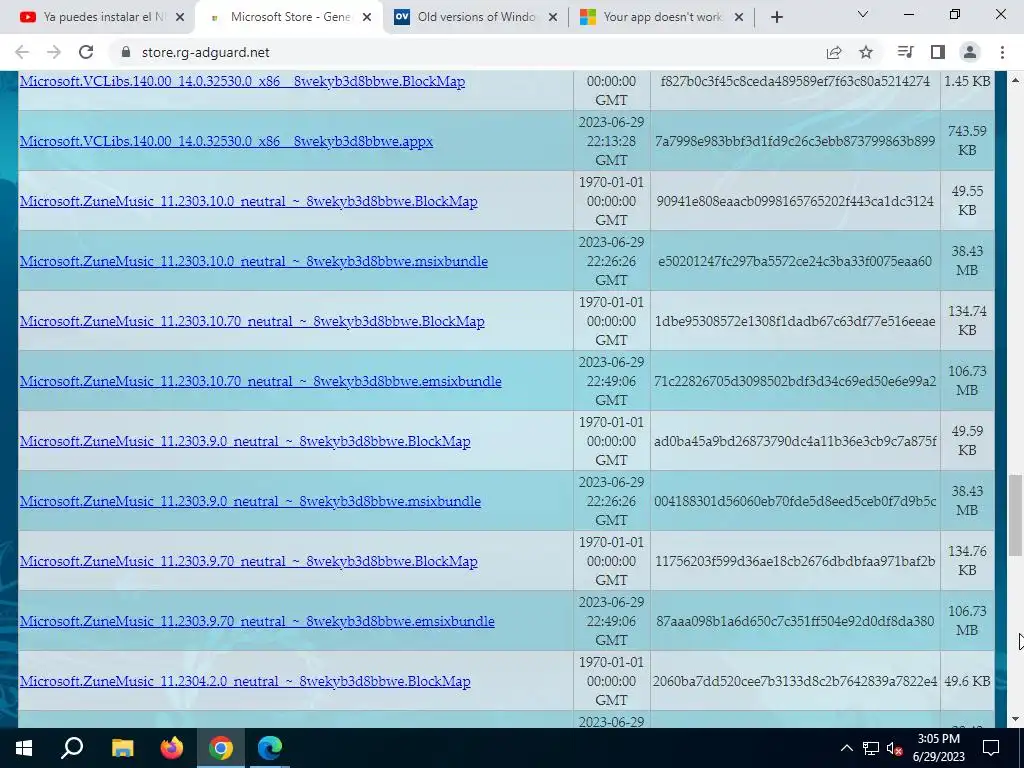Reload the store.rg-adguard.net page

[x=86, y=52]
